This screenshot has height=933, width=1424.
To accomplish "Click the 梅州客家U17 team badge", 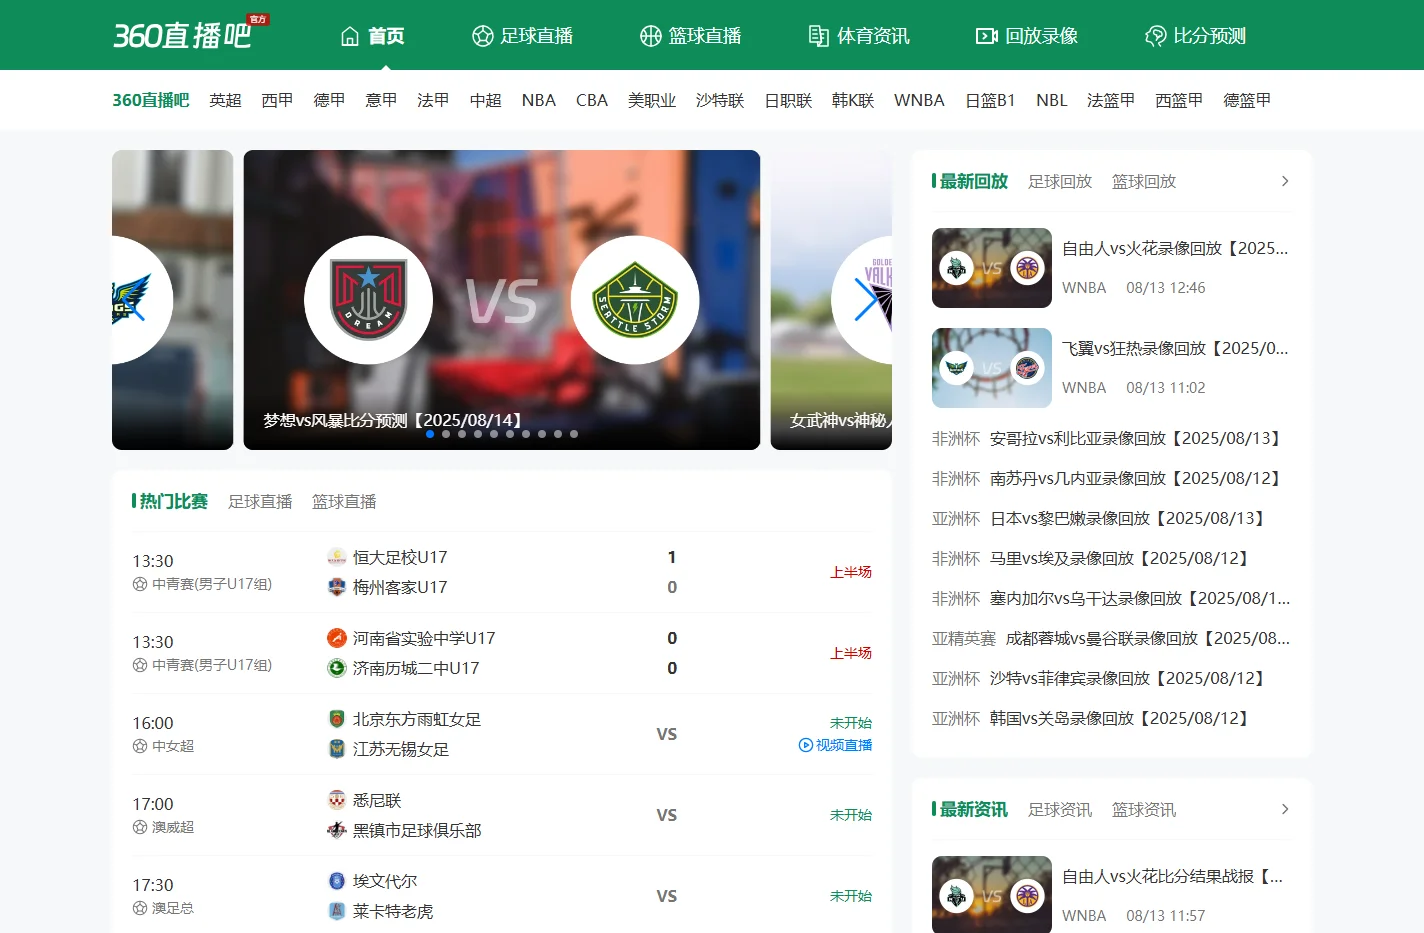I will pyautogui.click(x=337, y=587).
